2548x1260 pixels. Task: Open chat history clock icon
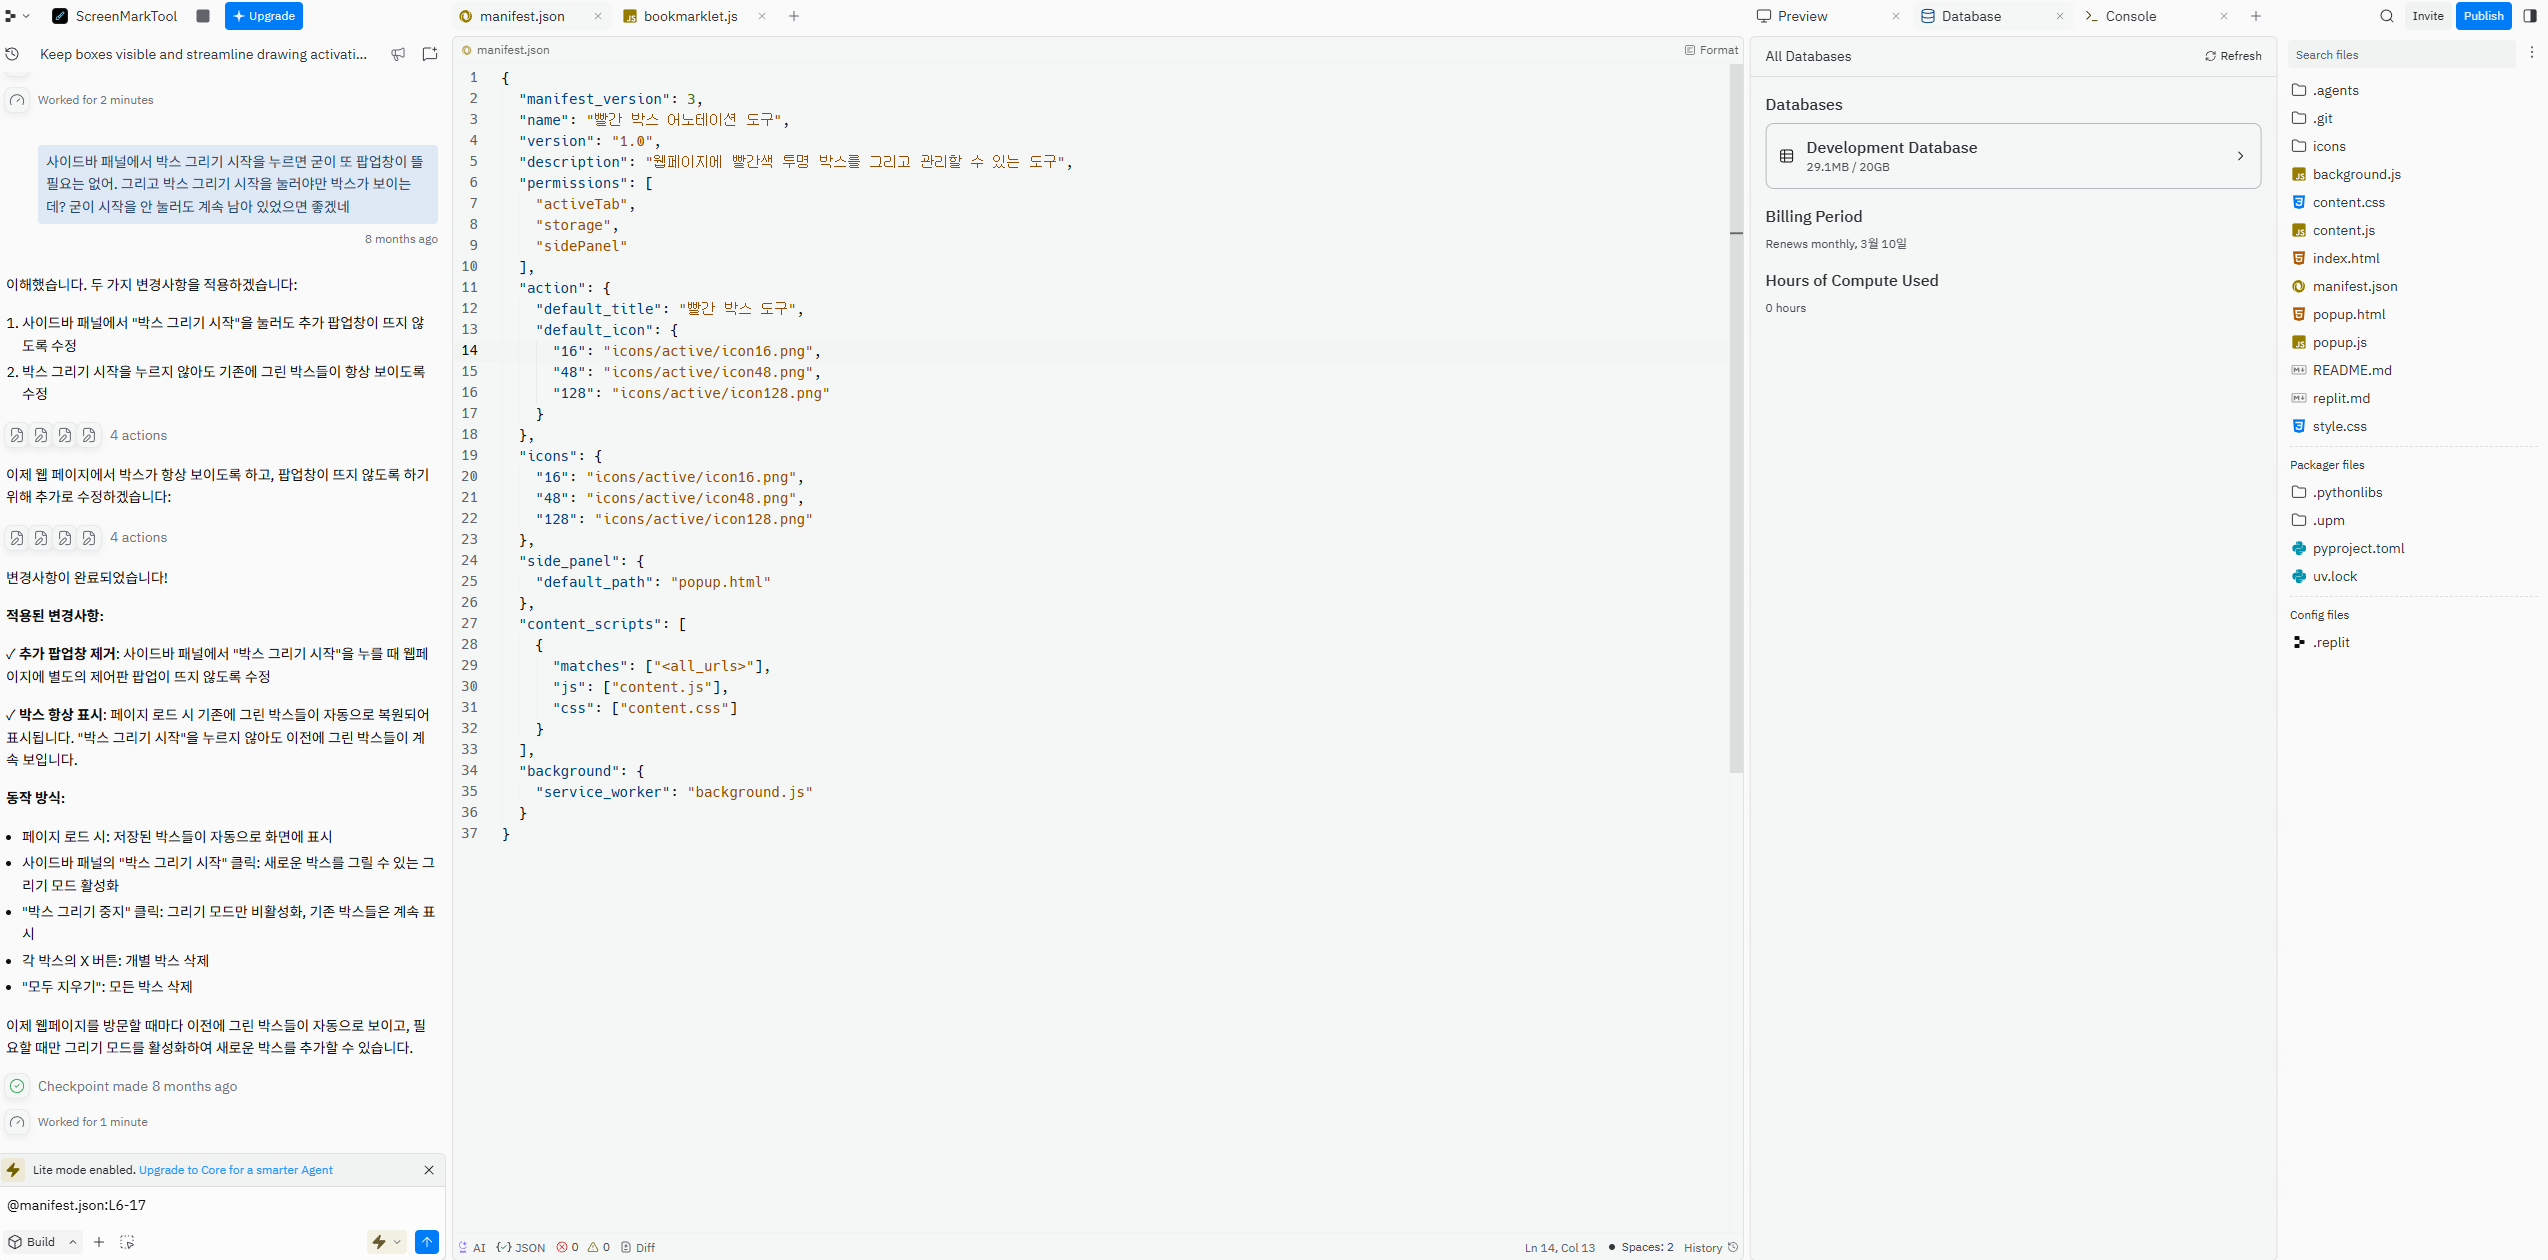point(12,54)
